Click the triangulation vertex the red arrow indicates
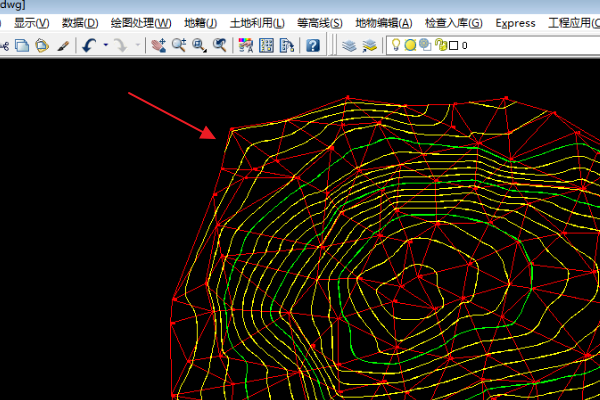 click(232, 130)
